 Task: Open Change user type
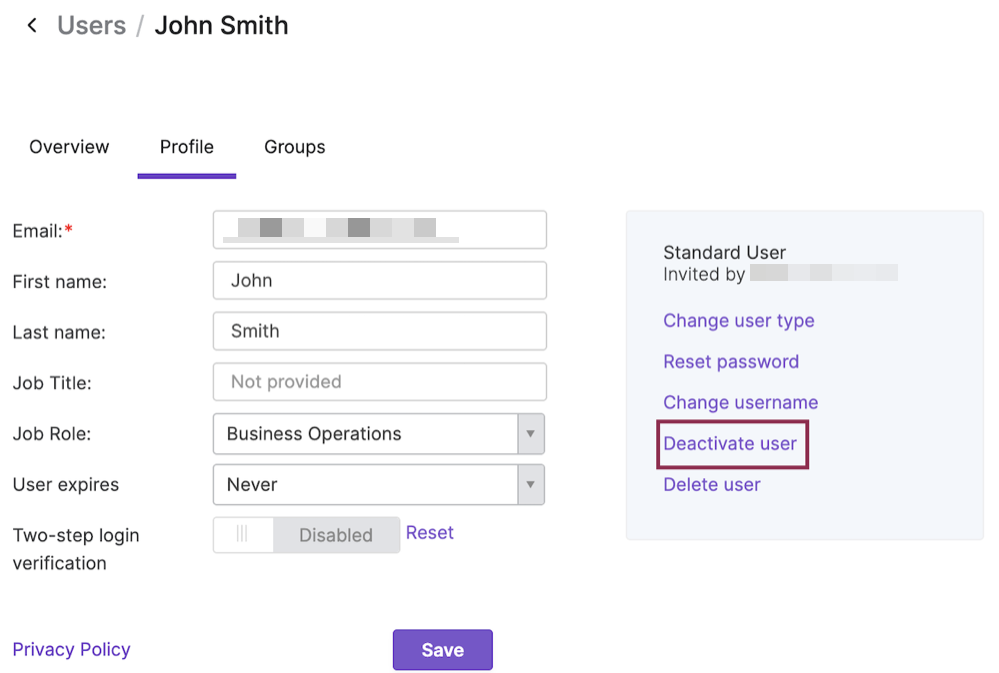pos(738,320)
